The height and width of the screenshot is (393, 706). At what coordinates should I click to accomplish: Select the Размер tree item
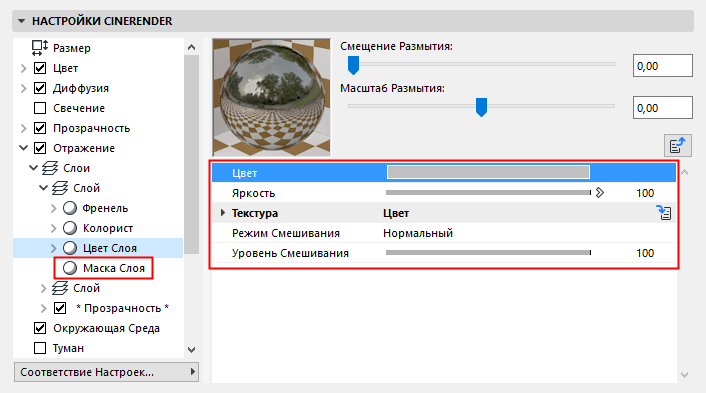[x=72, y=48]
